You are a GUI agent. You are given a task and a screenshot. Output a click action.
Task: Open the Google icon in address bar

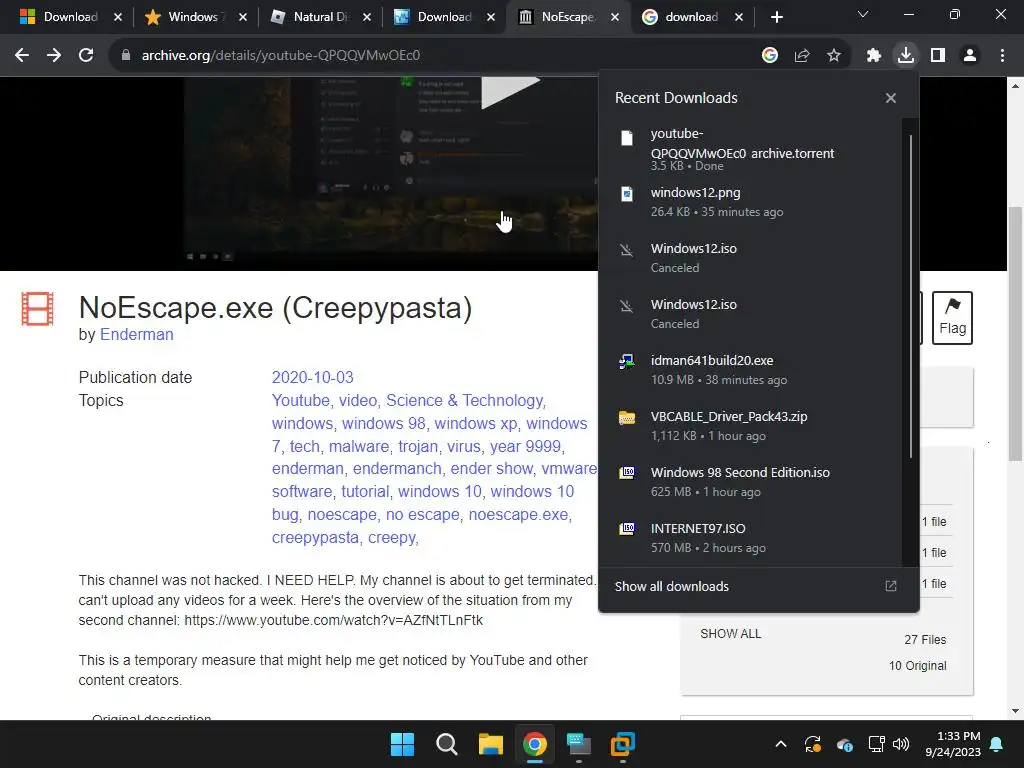click(770, 56)
